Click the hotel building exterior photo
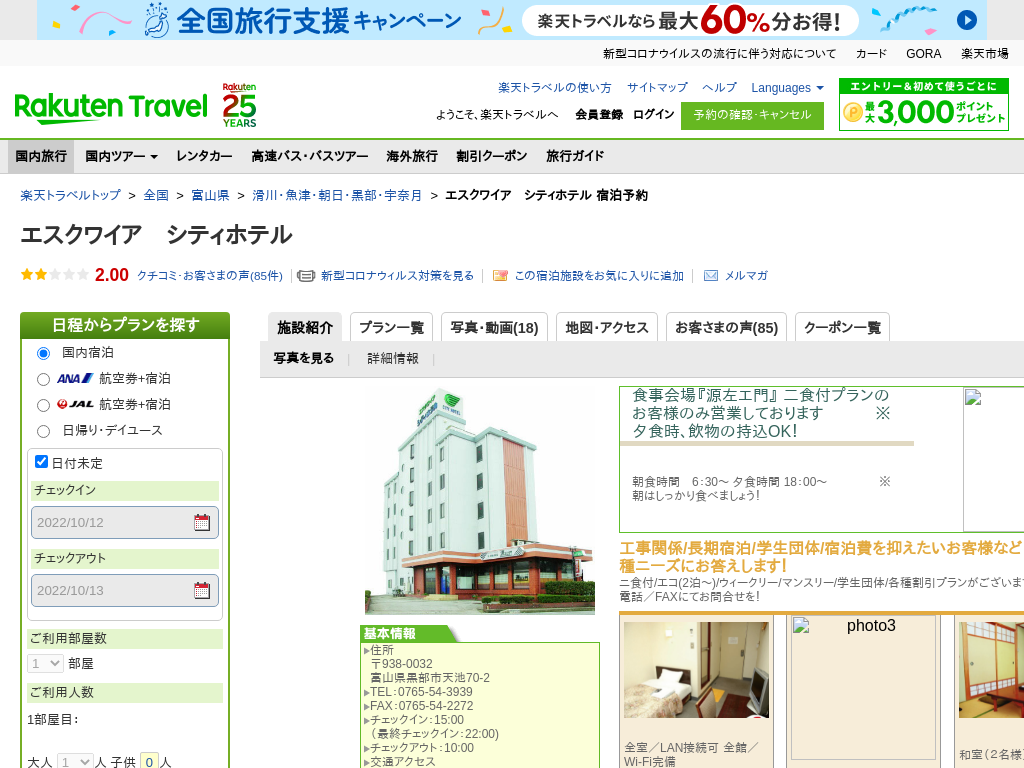The image size is (1024, 768). pos(479,500)
